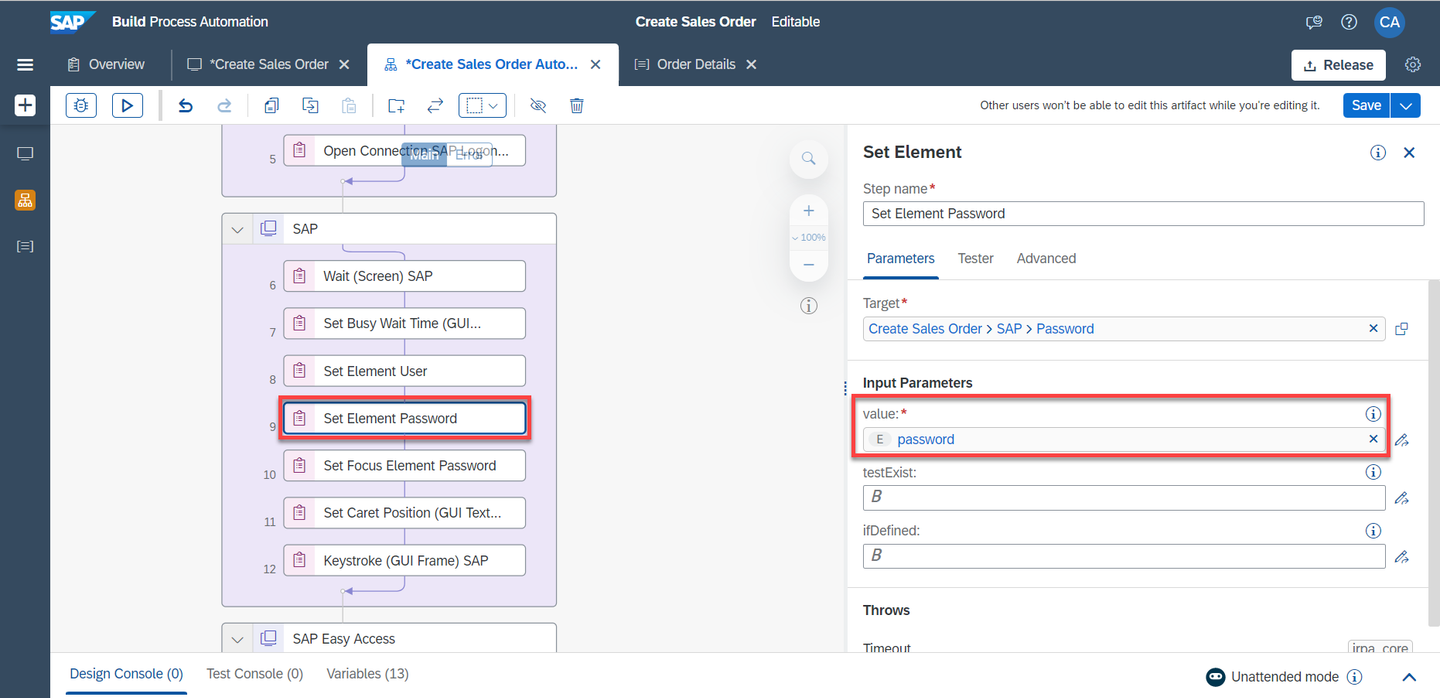
Task: Open the Variables (13) console tab
Action: point(367,674)
